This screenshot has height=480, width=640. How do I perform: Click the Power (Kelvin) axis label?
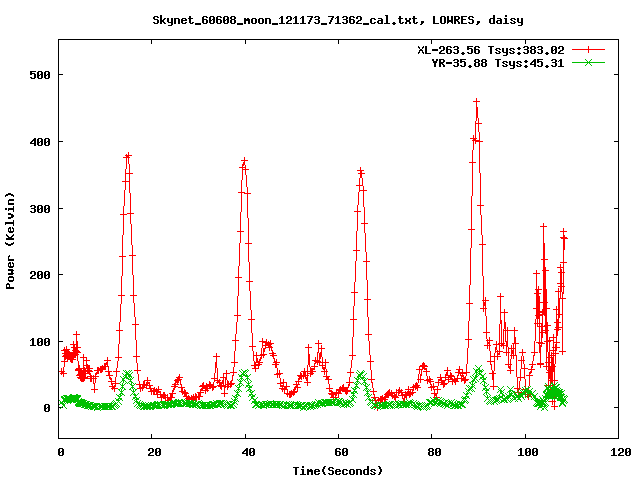10,241
